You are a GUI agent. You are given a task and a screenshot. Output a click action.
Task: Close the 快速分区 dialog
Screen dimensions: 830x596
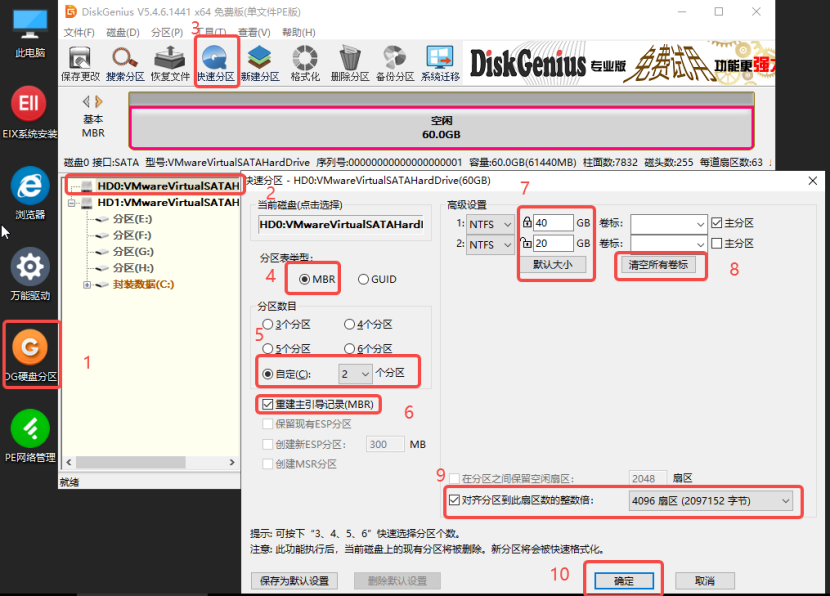813,181
